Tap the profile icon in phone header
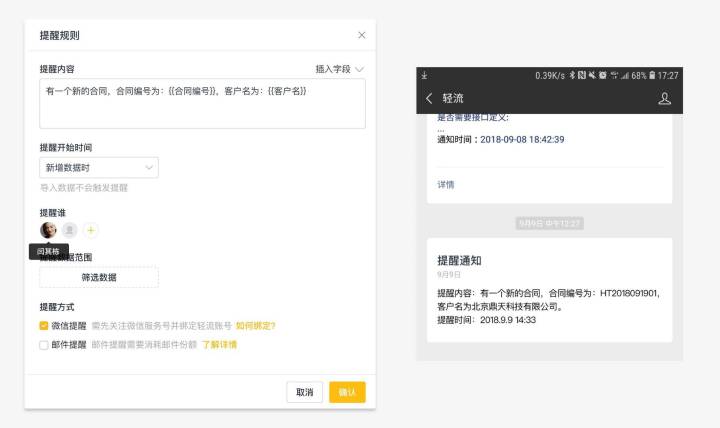Image resolution: width=720 pixels, height=428 pixels. pos(665,98)
